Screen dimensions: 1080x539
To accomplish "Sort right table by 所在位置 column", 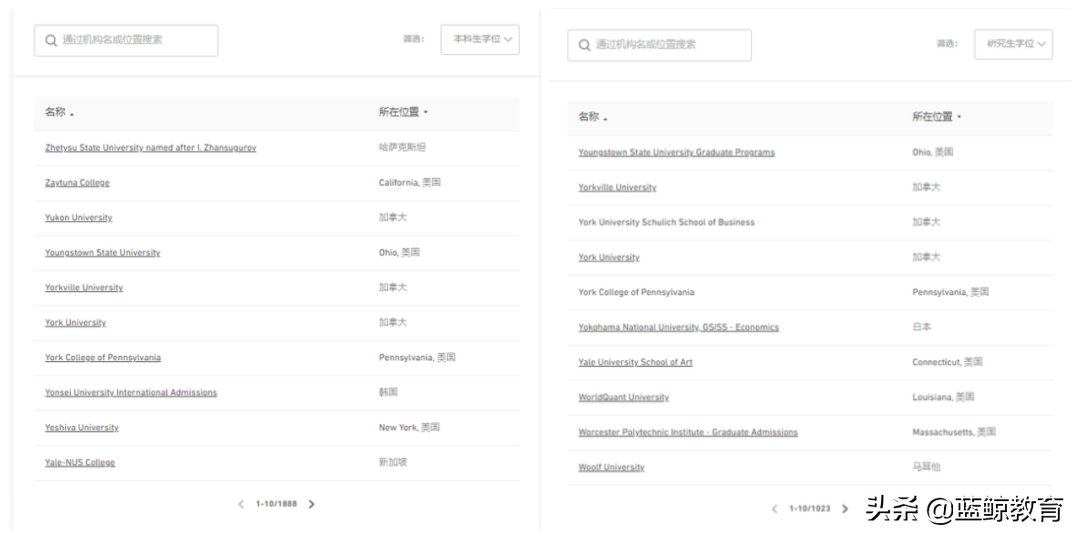I will (937, 117).
